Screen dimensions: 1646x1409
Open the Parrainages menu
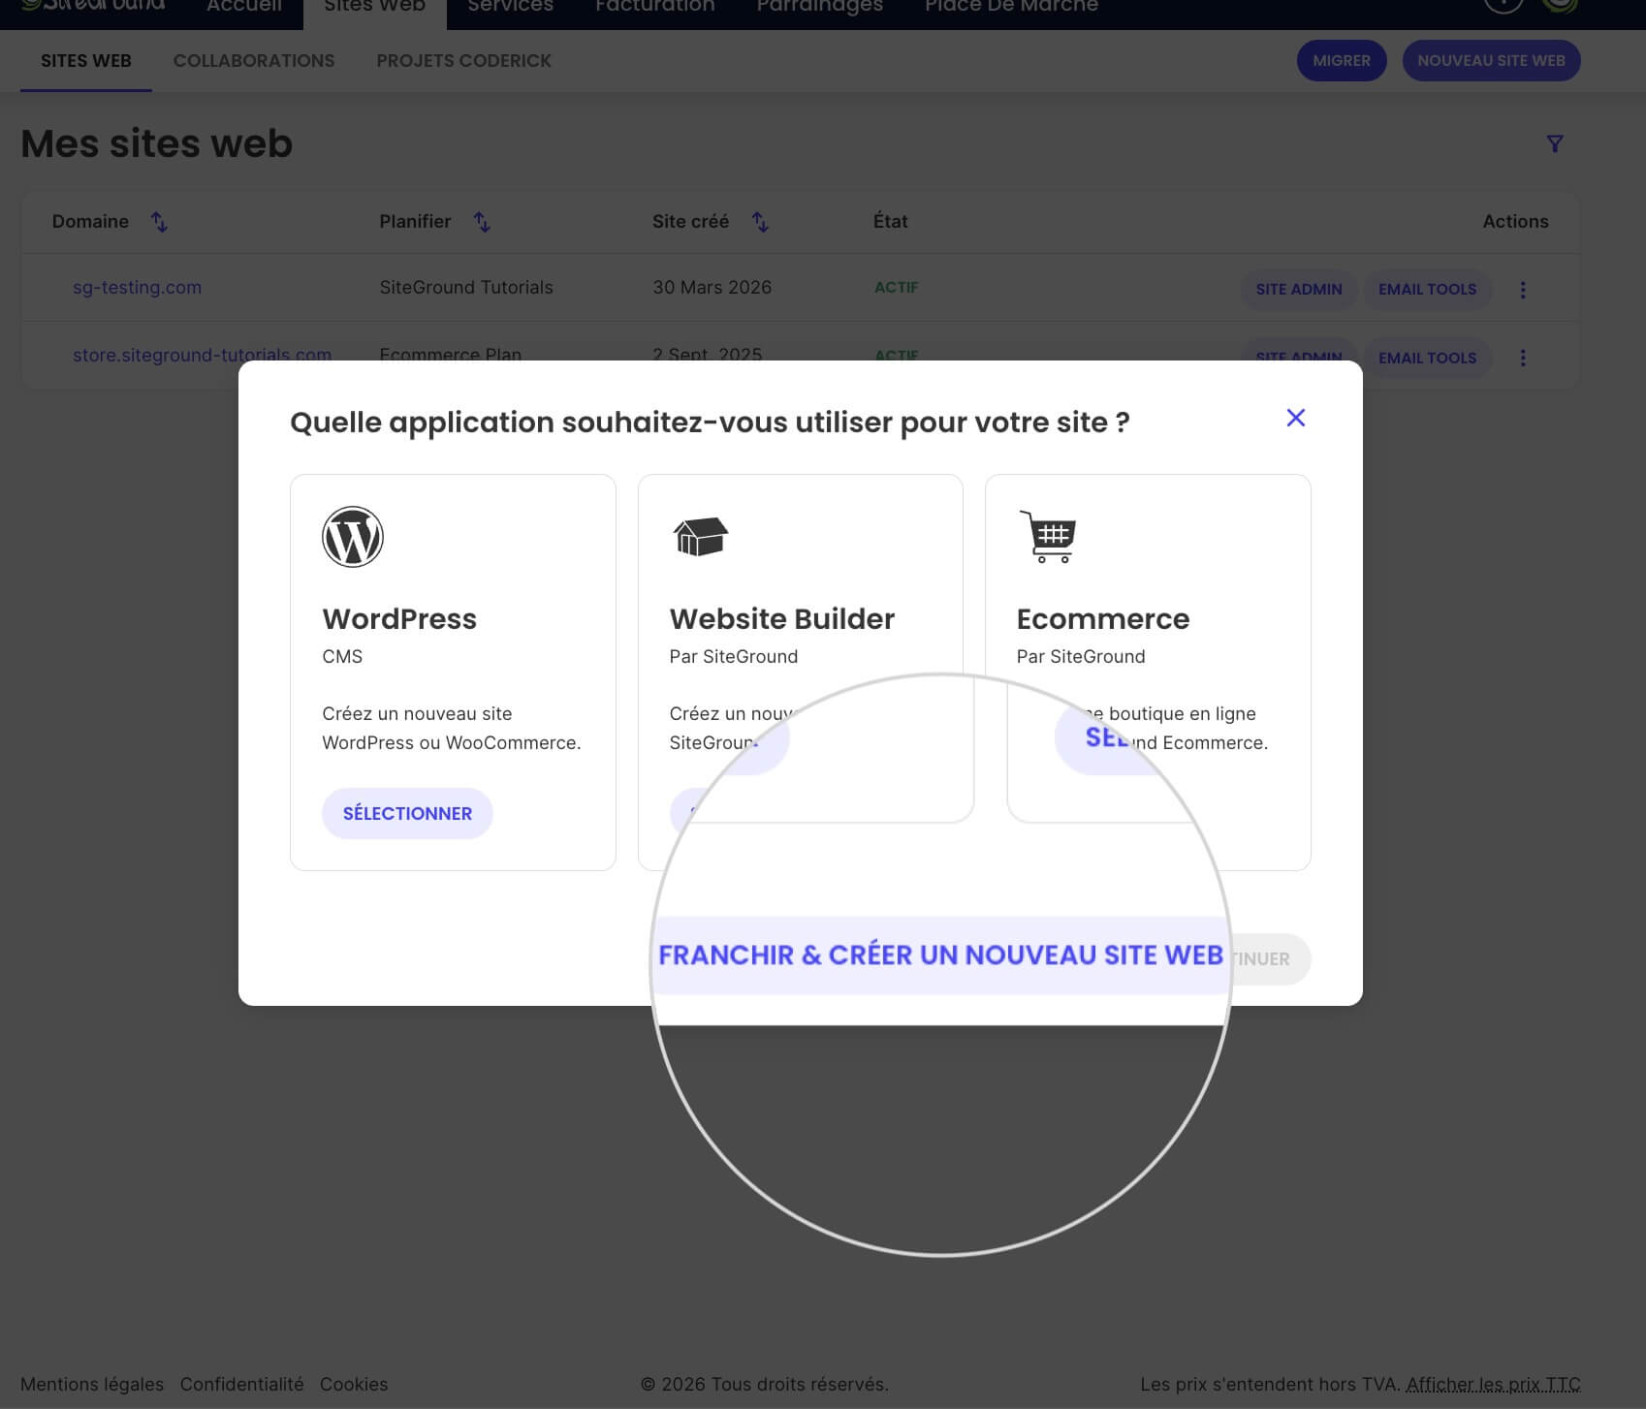(820, 6)
